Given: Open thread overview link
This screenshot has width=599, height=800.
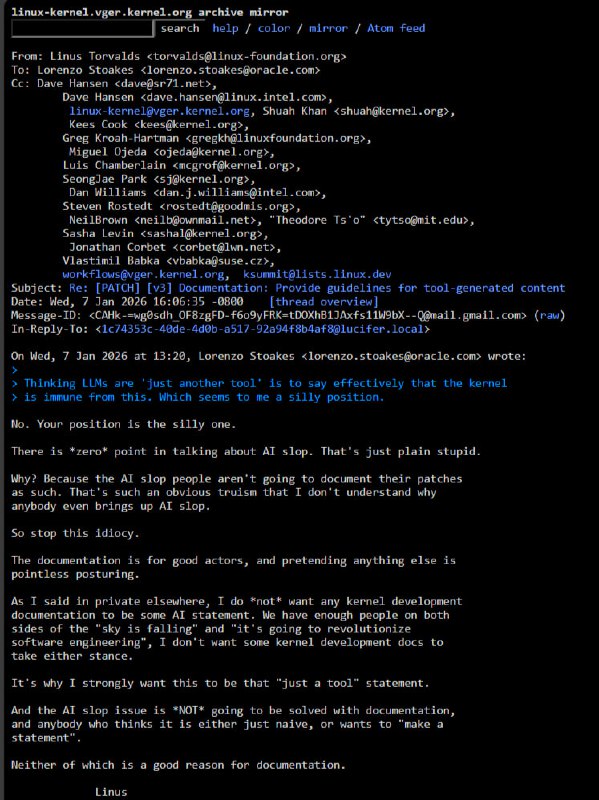Looking at the screenshot, I should 324,302.
